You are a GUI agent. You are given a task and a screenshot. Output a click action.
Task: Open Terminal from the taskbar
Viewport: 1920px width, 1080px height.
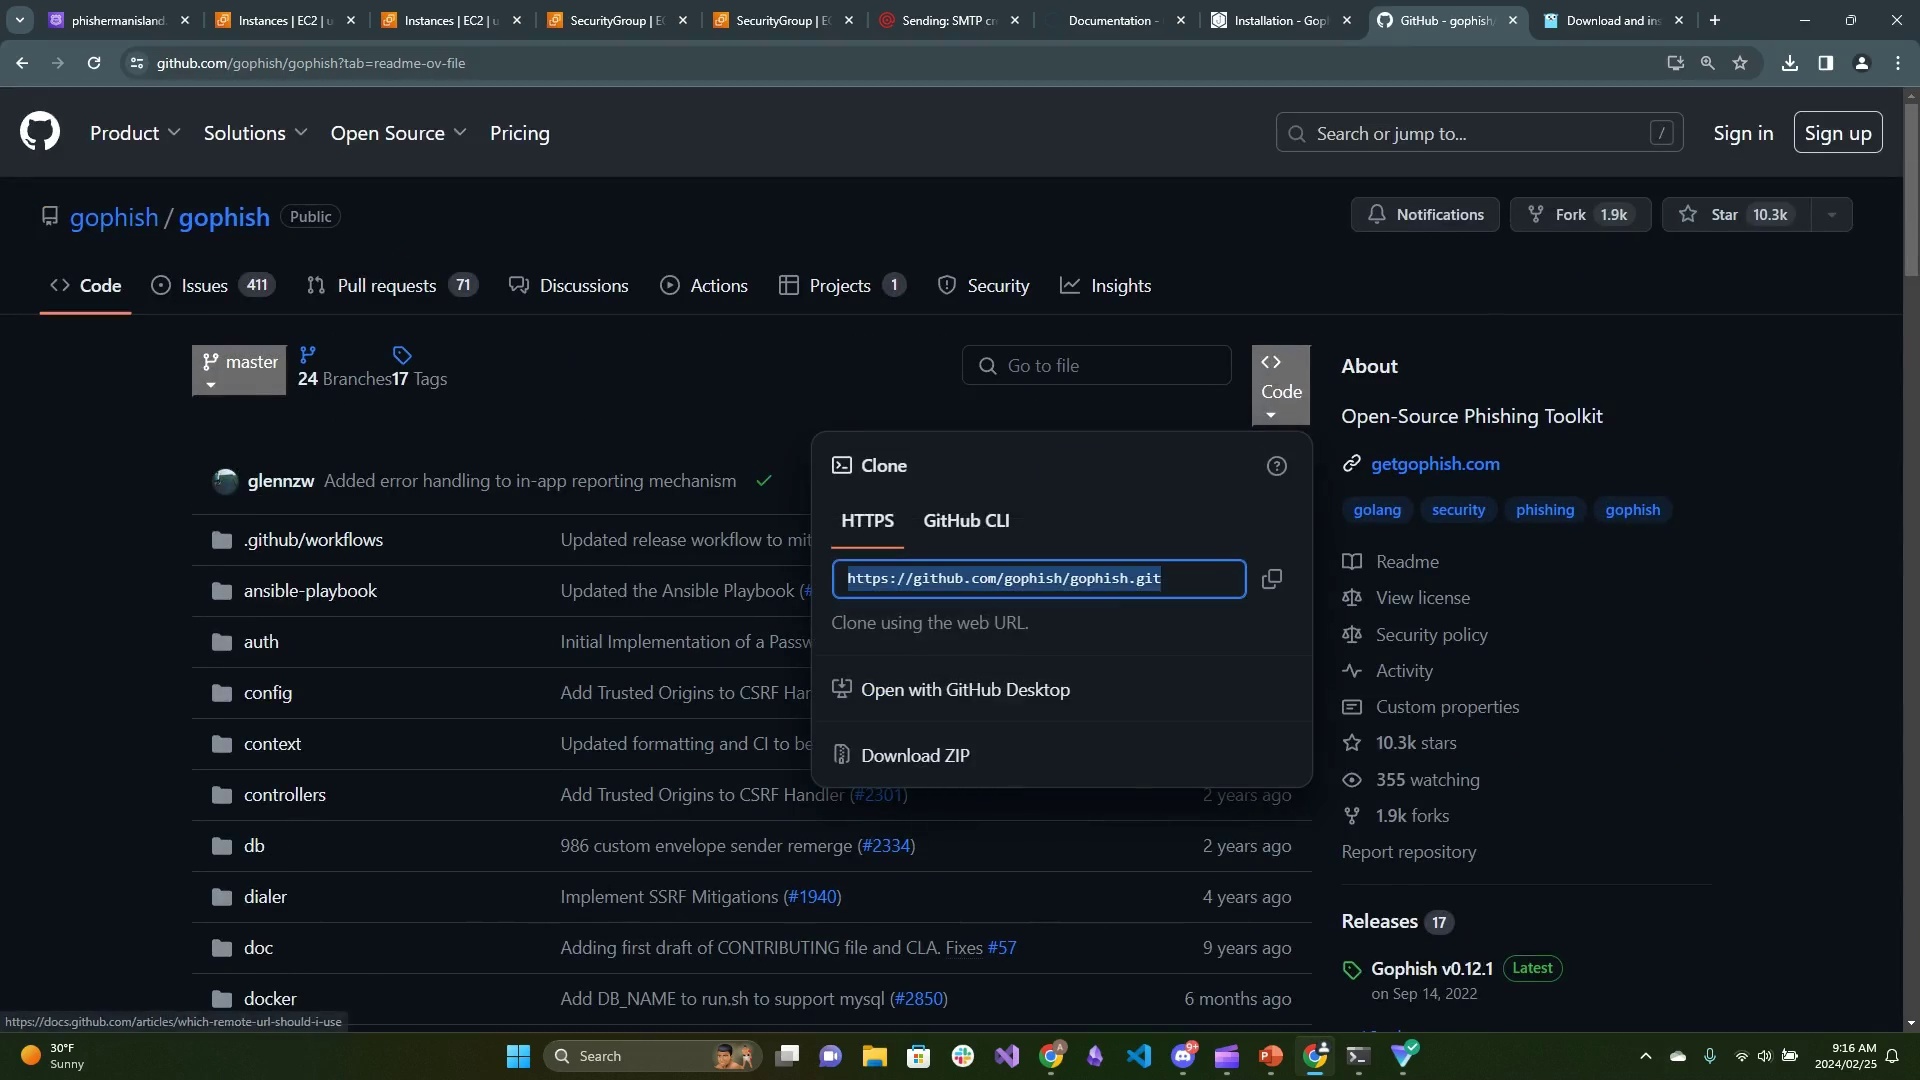(1358, 1056)
